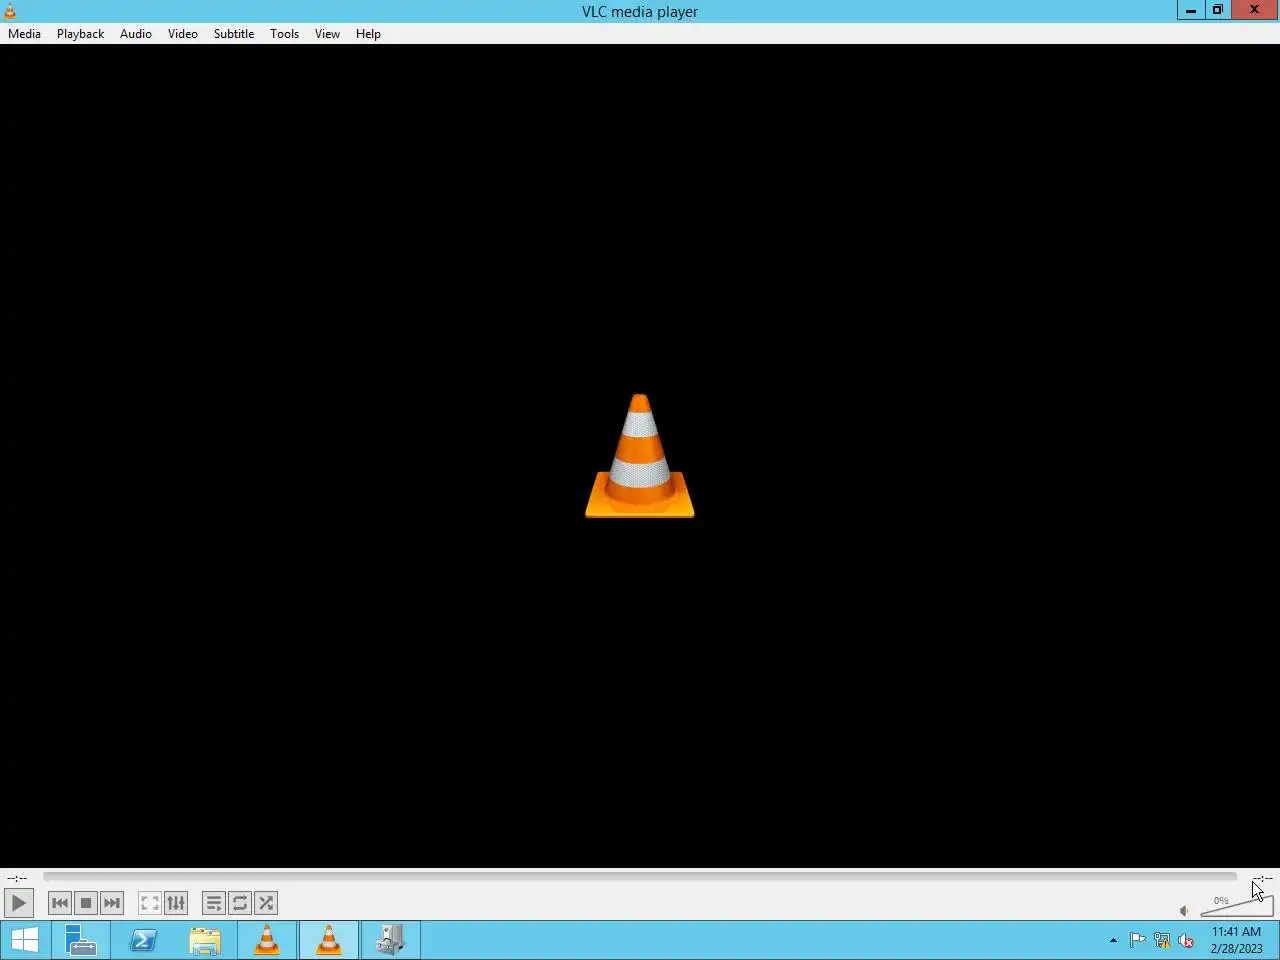Viewport: 1280px width, 960px height.
Task: Open the Video menu
Action: point(183,33)
